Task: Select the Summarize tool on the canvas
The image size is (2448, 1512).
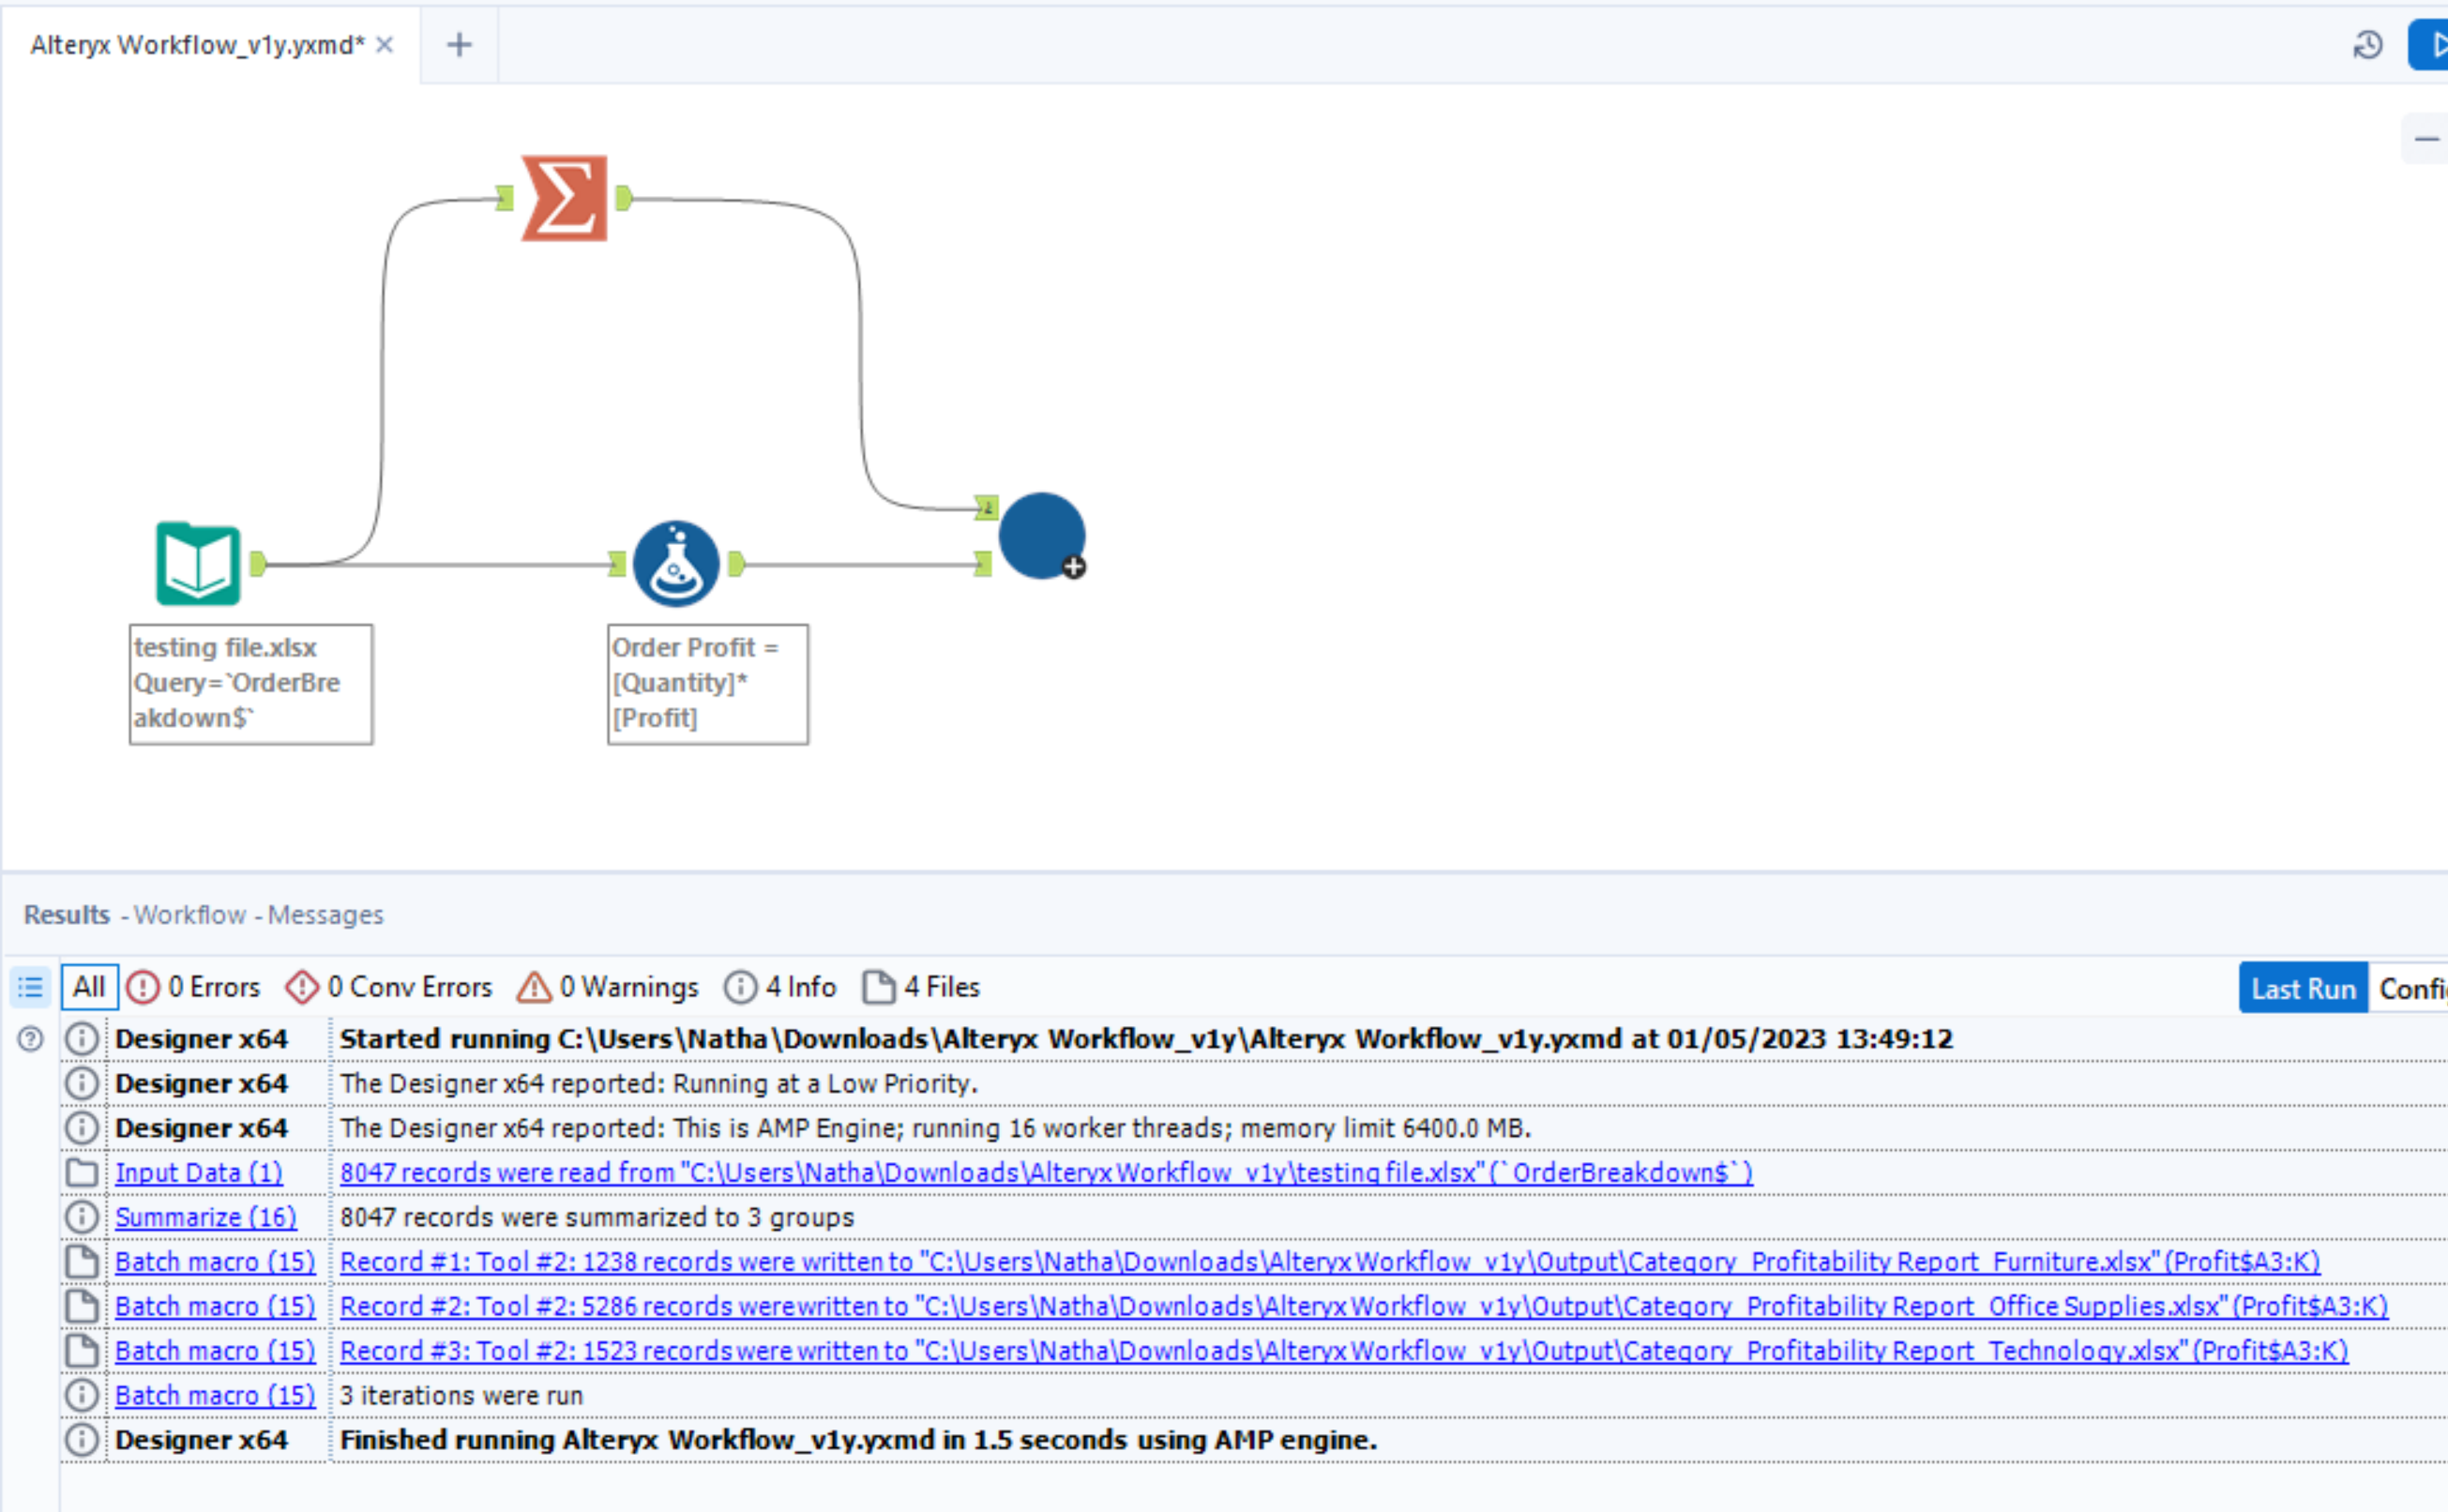Action: [564, 198]
